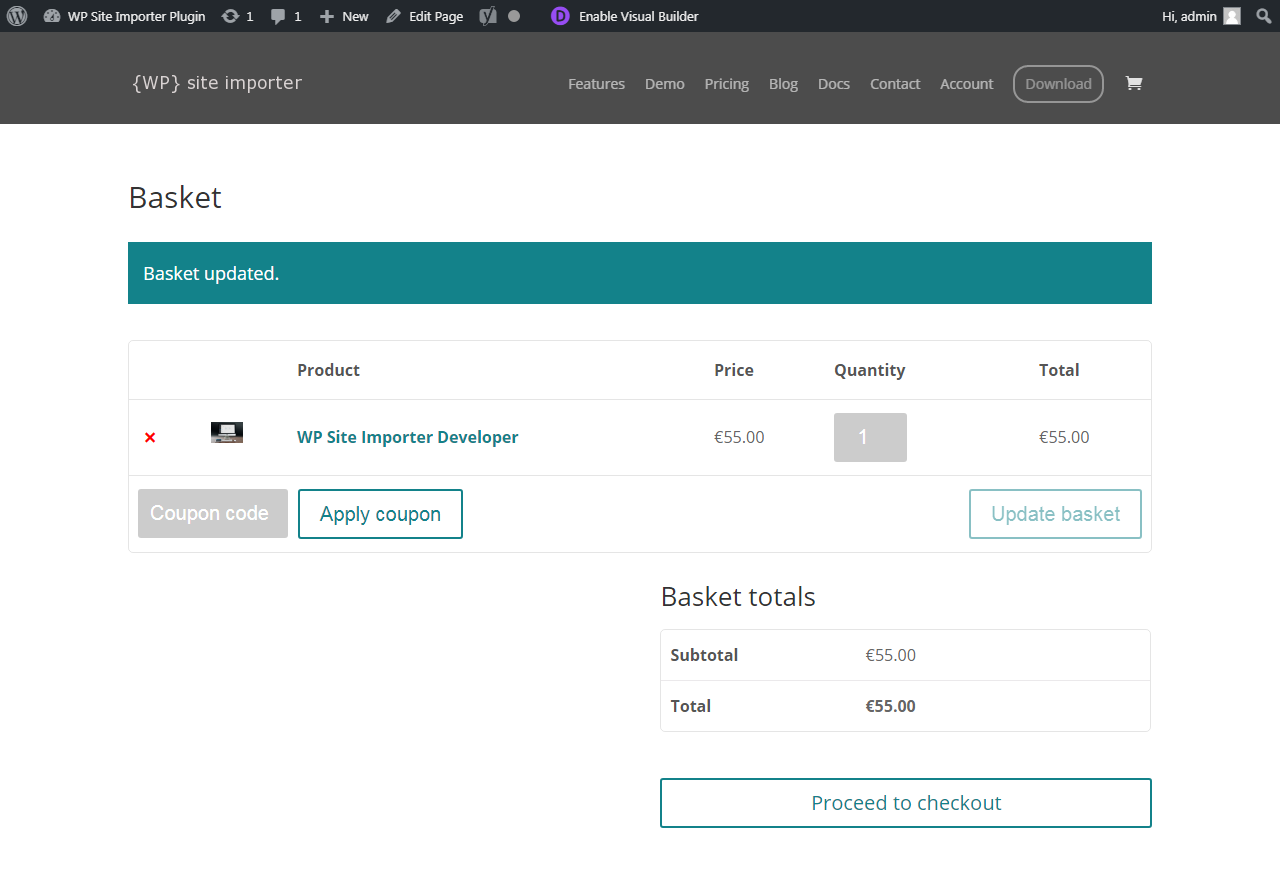The image size is (1280, 869).
Task: Click the product price €55.00 cell
Action: (x=739, y=437)
